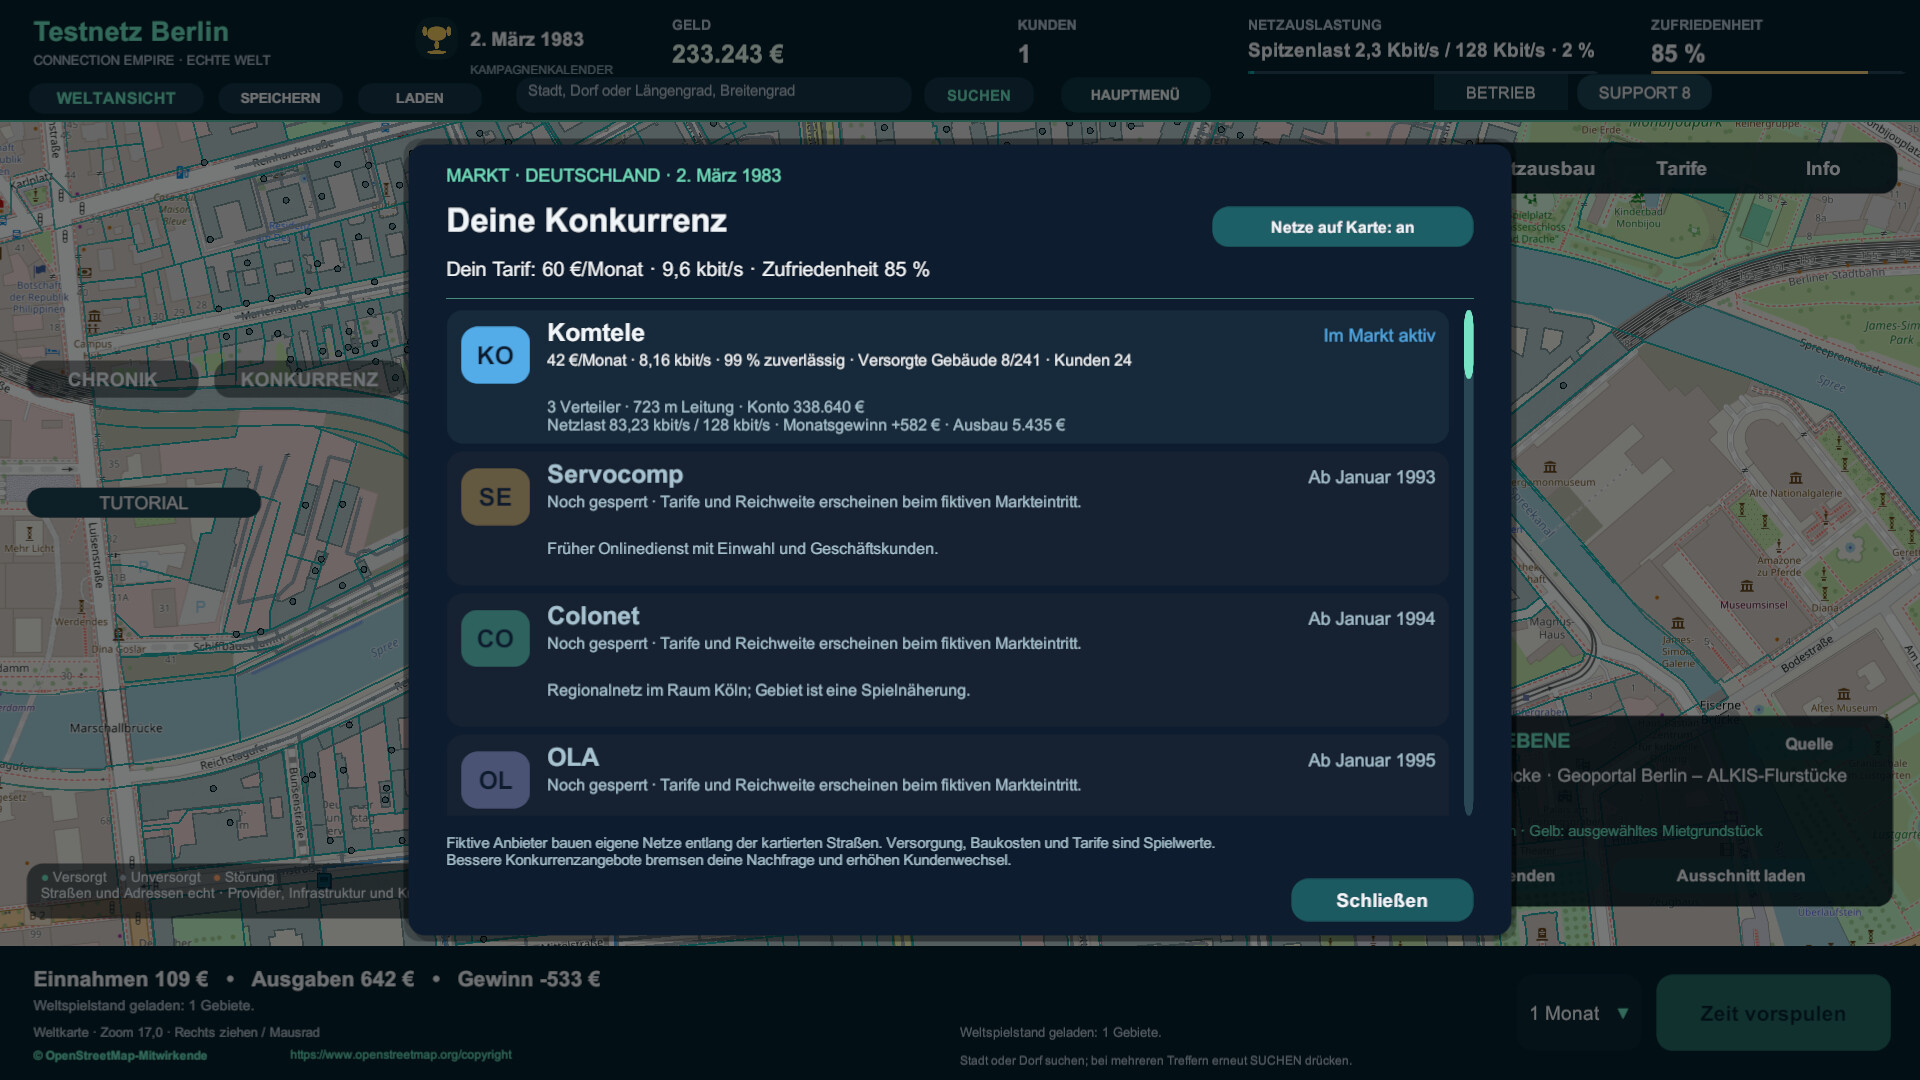Click 'Ab Januar 1994' Colonet entry date
Image resolution: width=1920 pixels, height=1080 pixels.
click(x=1371, y=619)
